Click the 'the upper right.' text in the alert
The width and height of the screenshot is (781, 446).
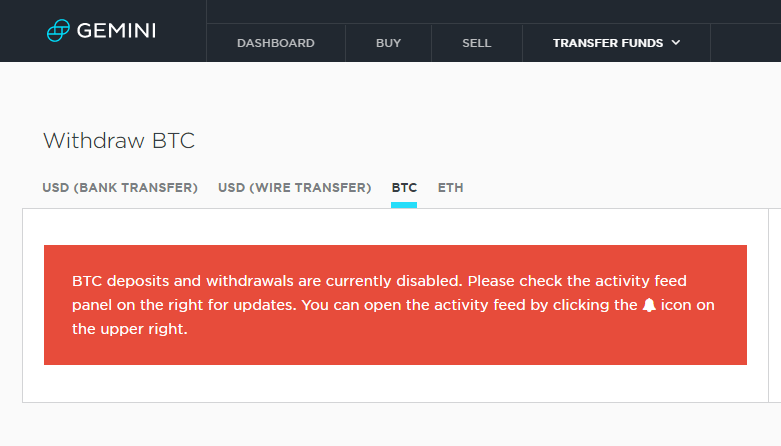tap(130, 329)
